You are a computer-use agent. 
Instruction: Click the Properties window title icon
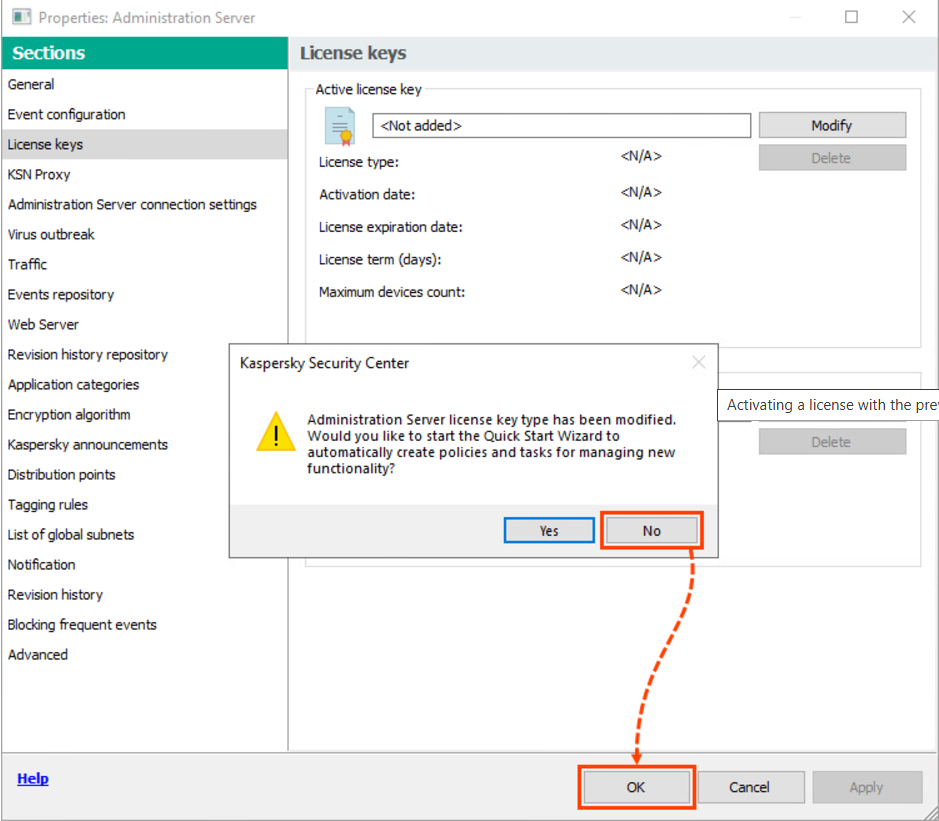(x=22, y=17)
